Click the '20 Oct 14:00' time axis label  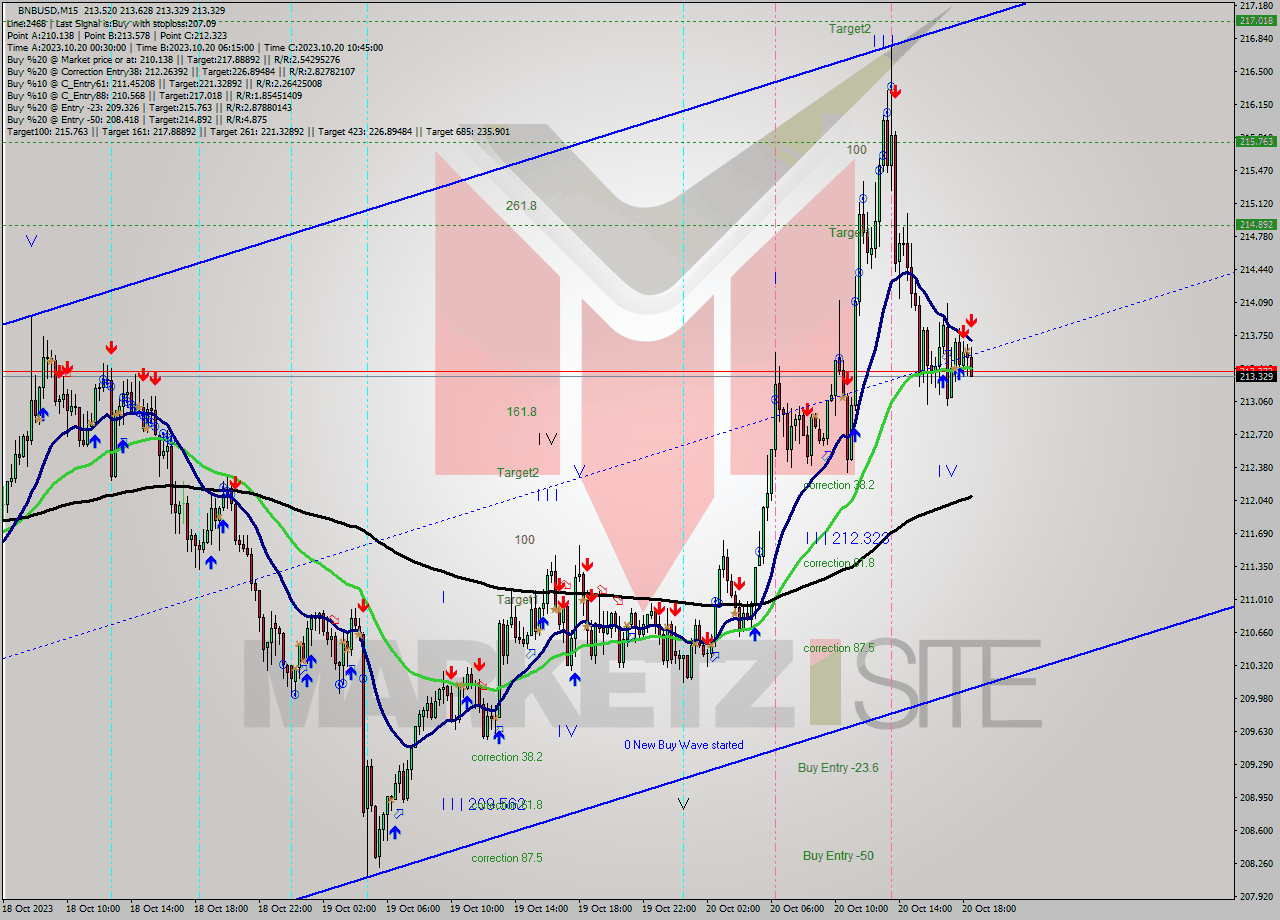[x=925, y=910]
